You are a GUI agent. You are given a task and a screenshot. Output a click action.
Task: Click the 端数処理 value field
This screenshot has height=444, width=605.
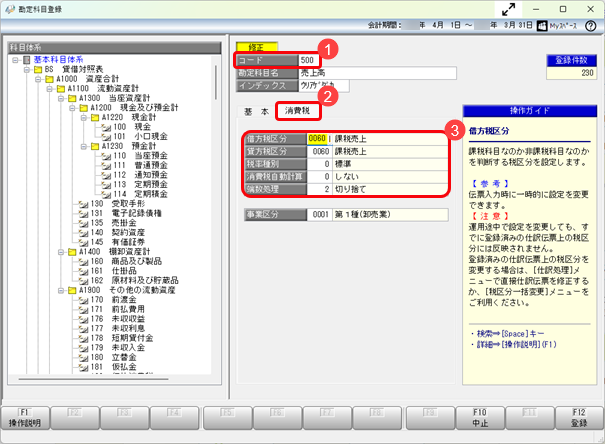(x=318, y=189)
